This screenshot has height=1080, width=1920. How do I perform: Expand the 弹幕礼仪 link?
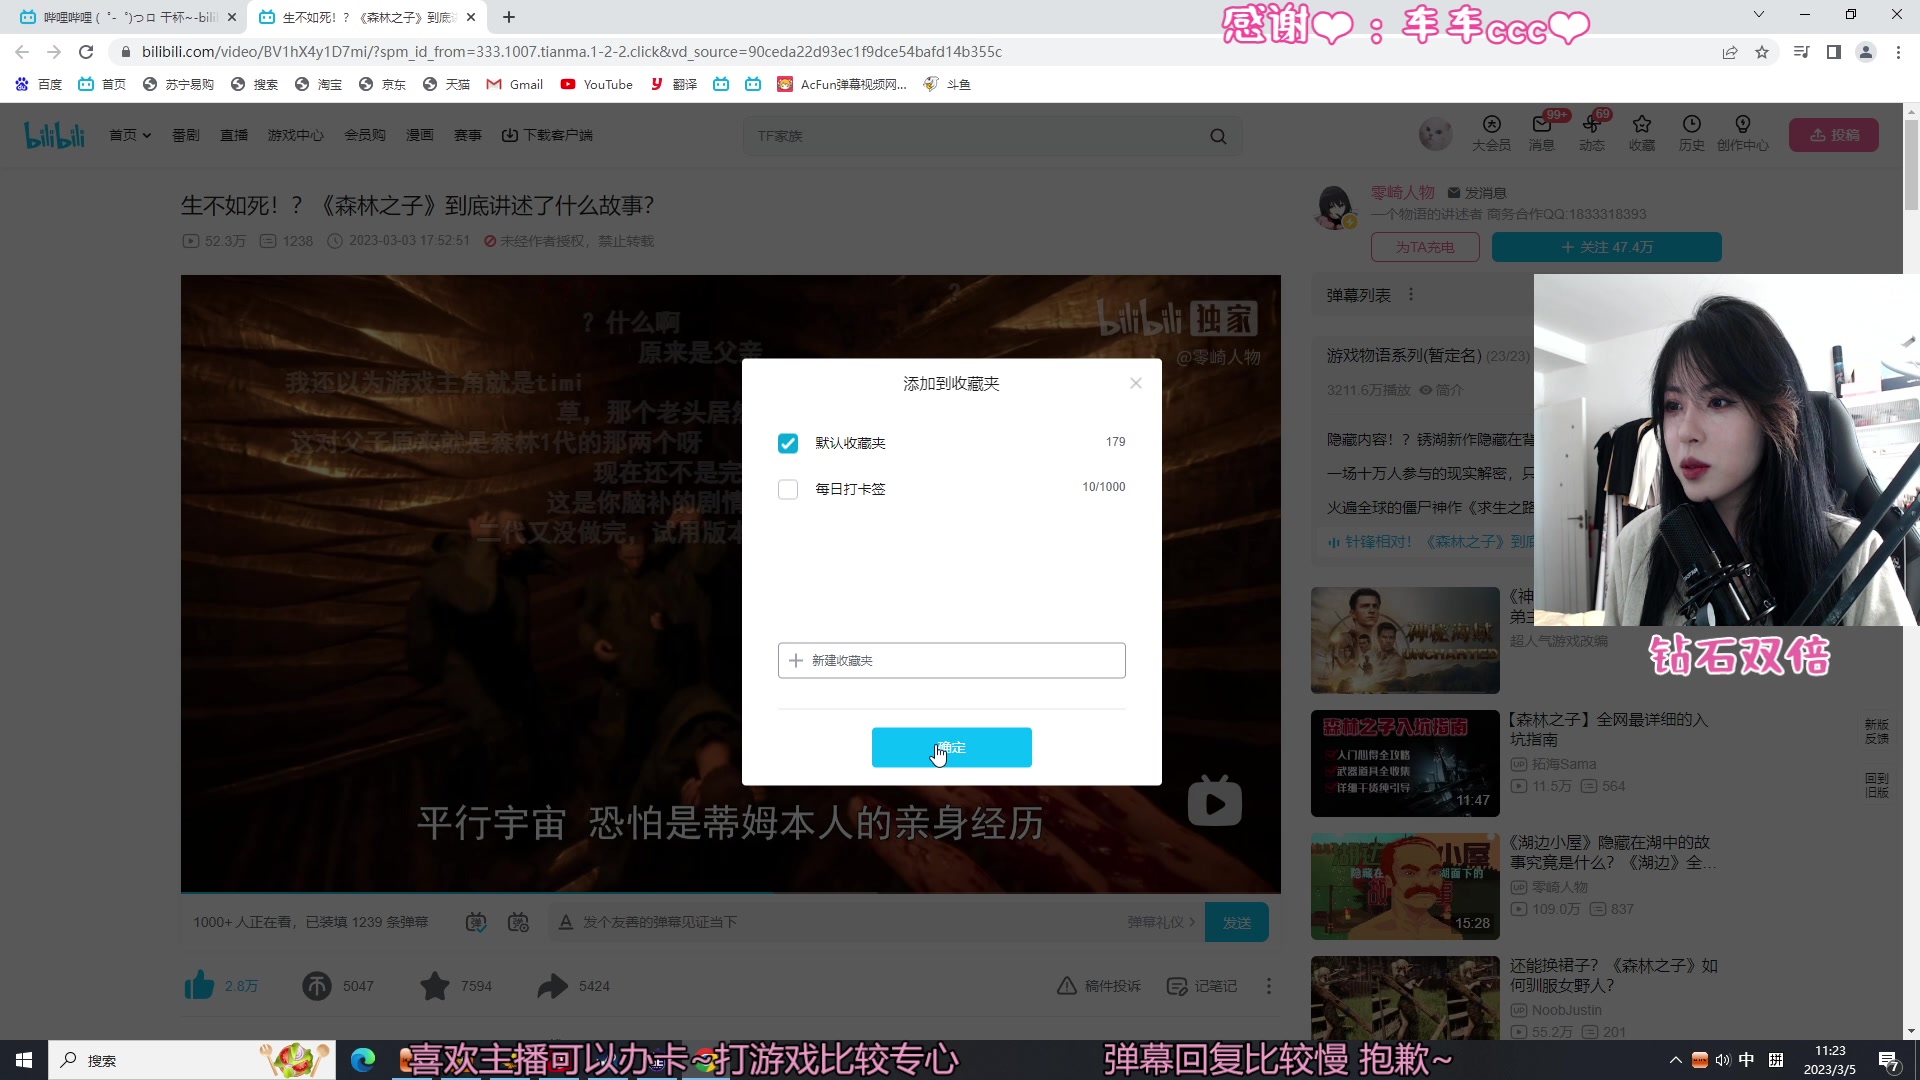[x=1161, y=922]
